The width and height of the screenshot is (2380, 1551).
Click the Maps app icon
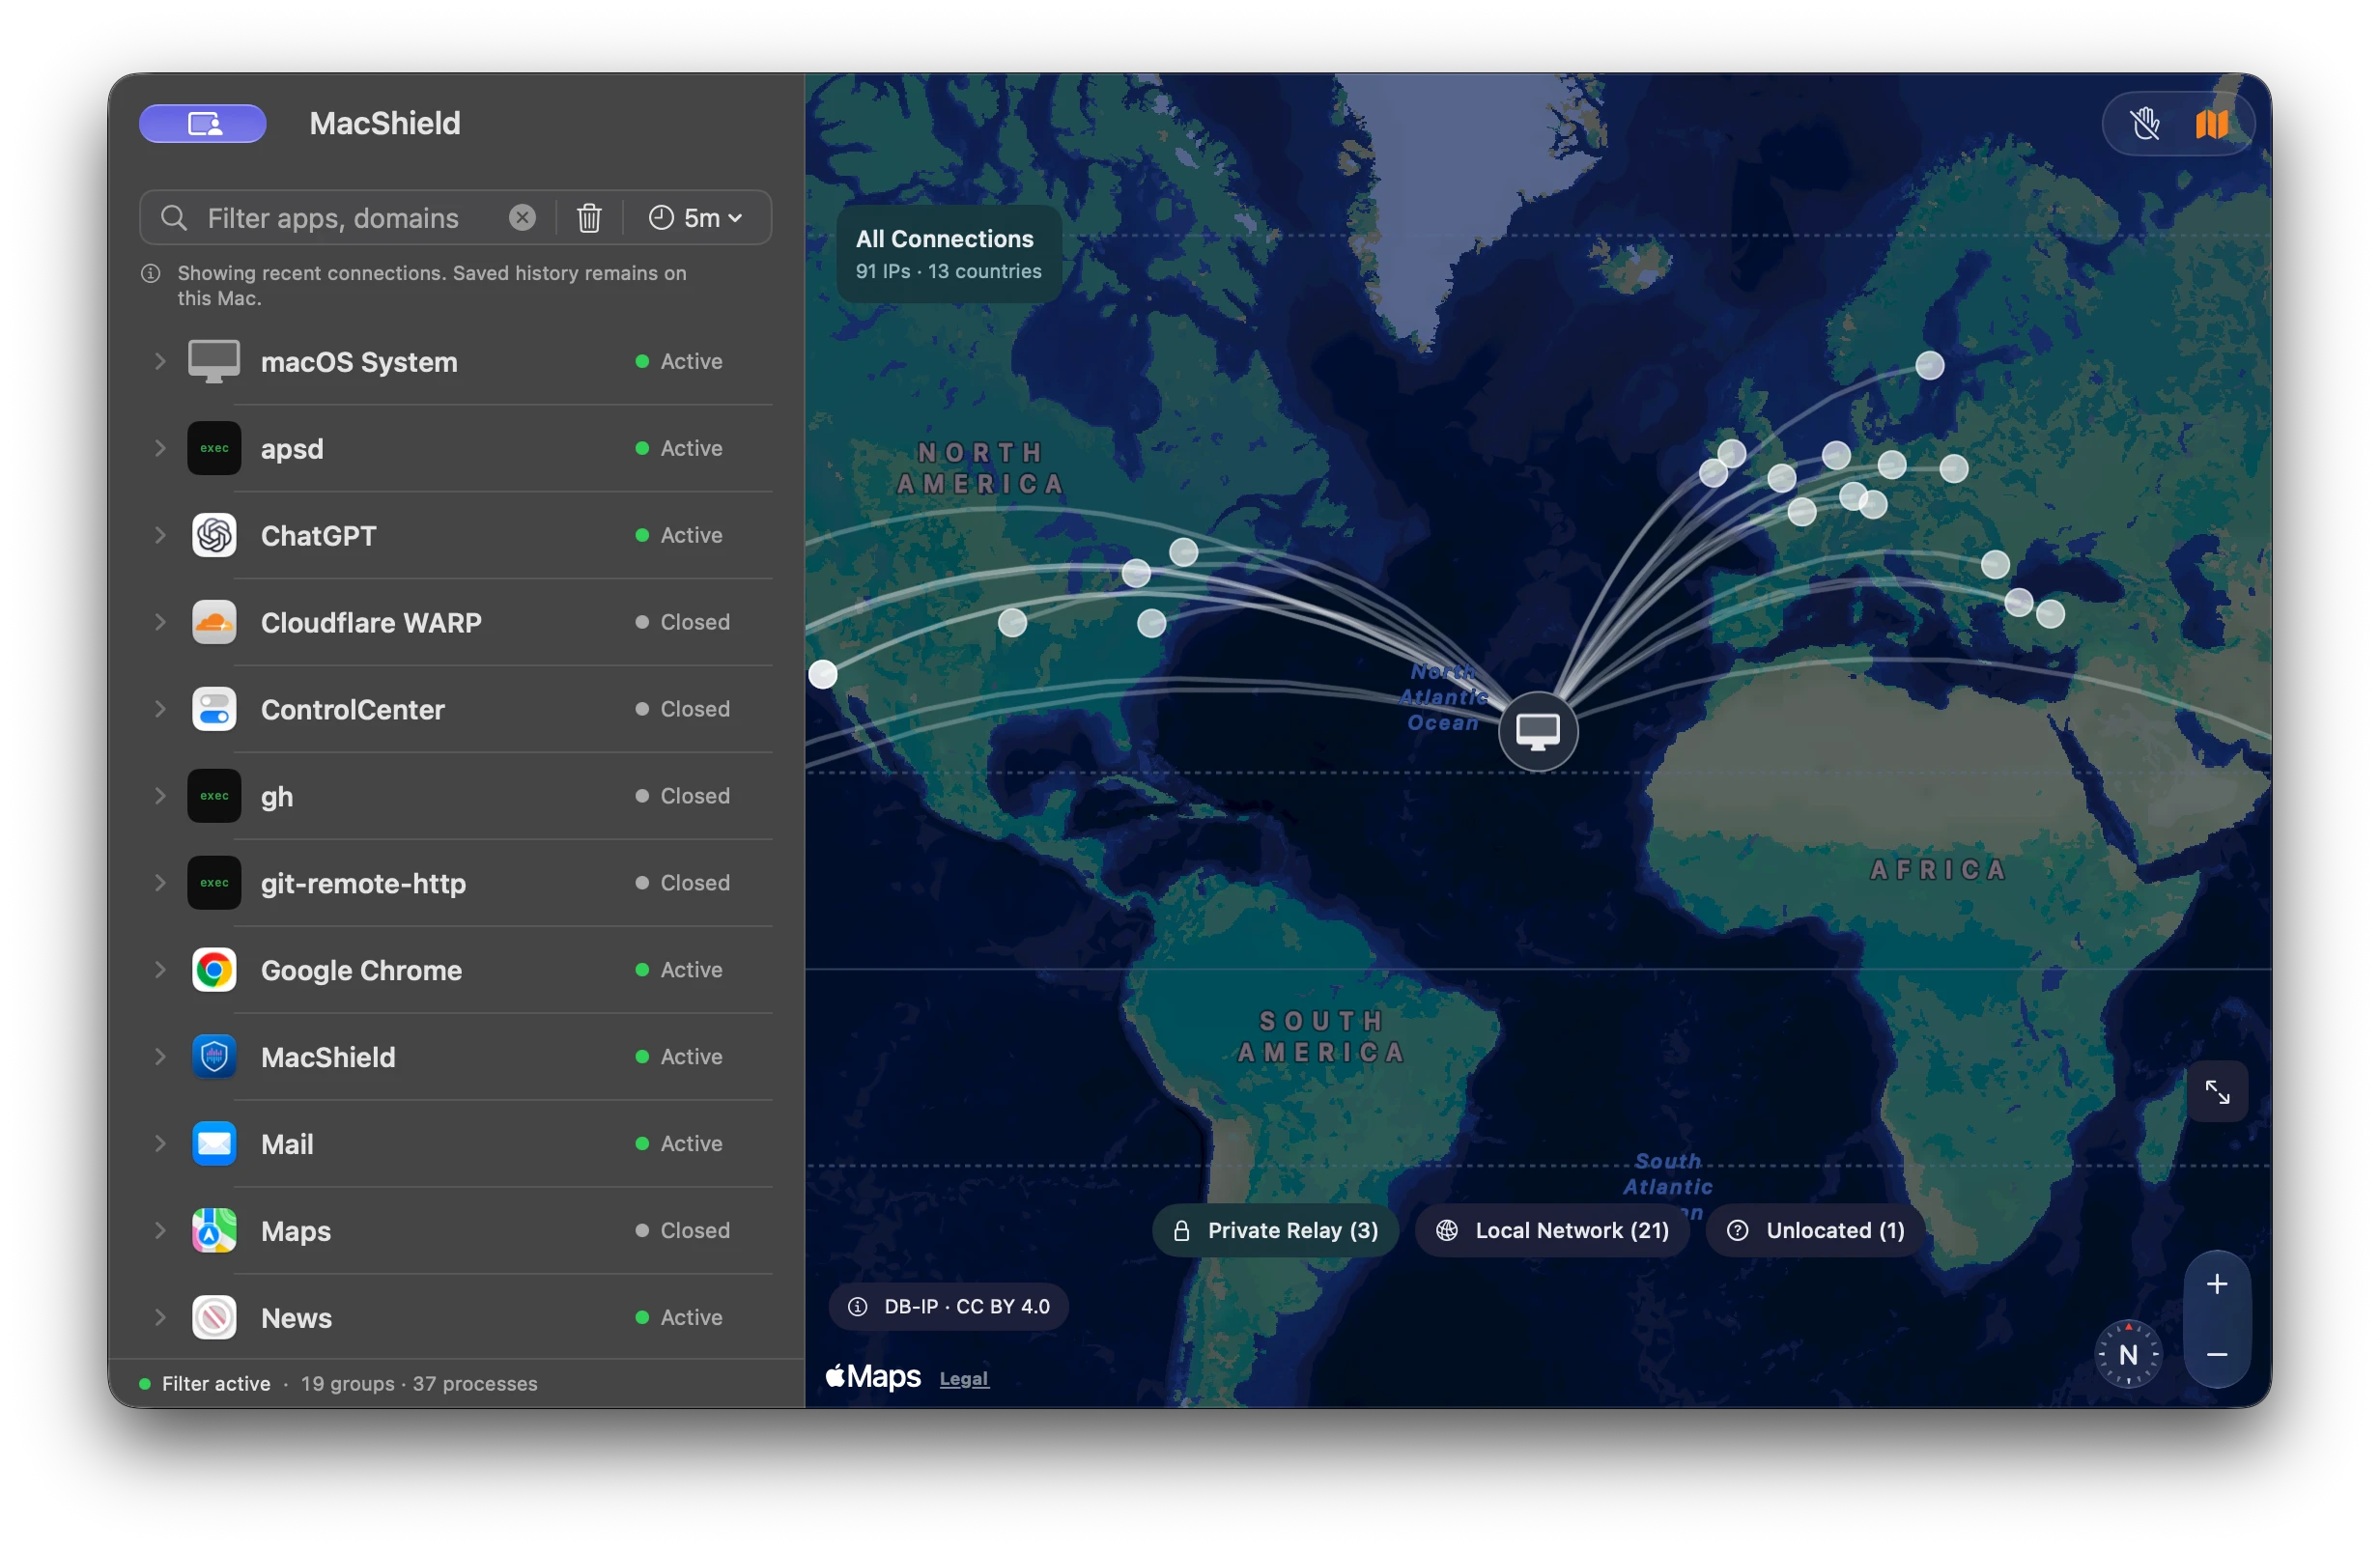tap(214, 1231)
